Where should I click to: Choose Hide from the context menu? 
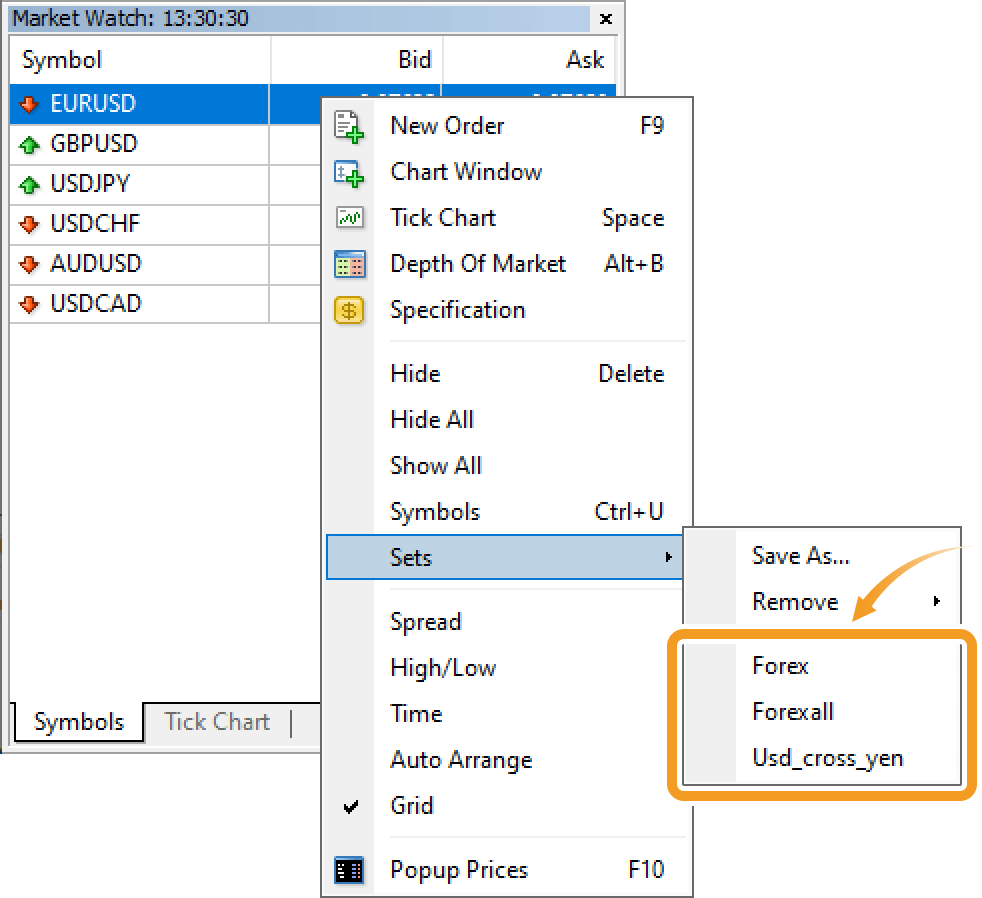pyautogui.click(x=506, y=374)
